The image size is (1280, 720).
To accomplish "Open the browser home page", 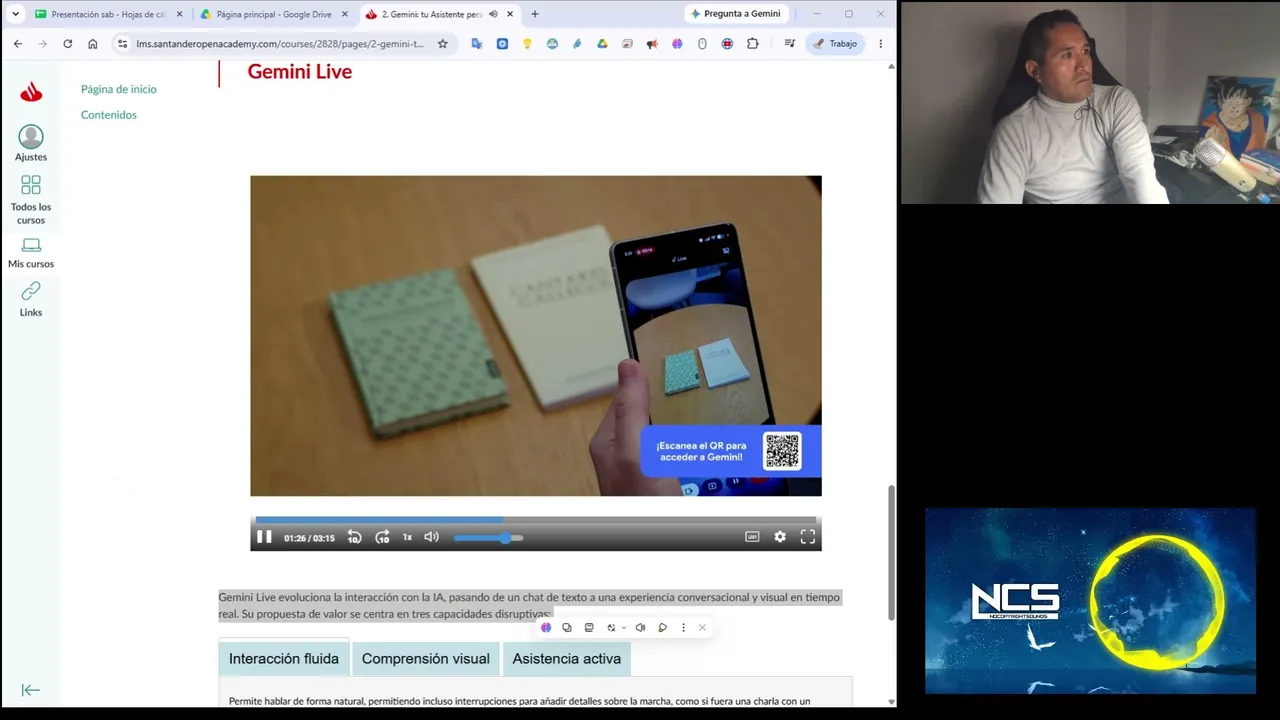I will pos(93,44).
